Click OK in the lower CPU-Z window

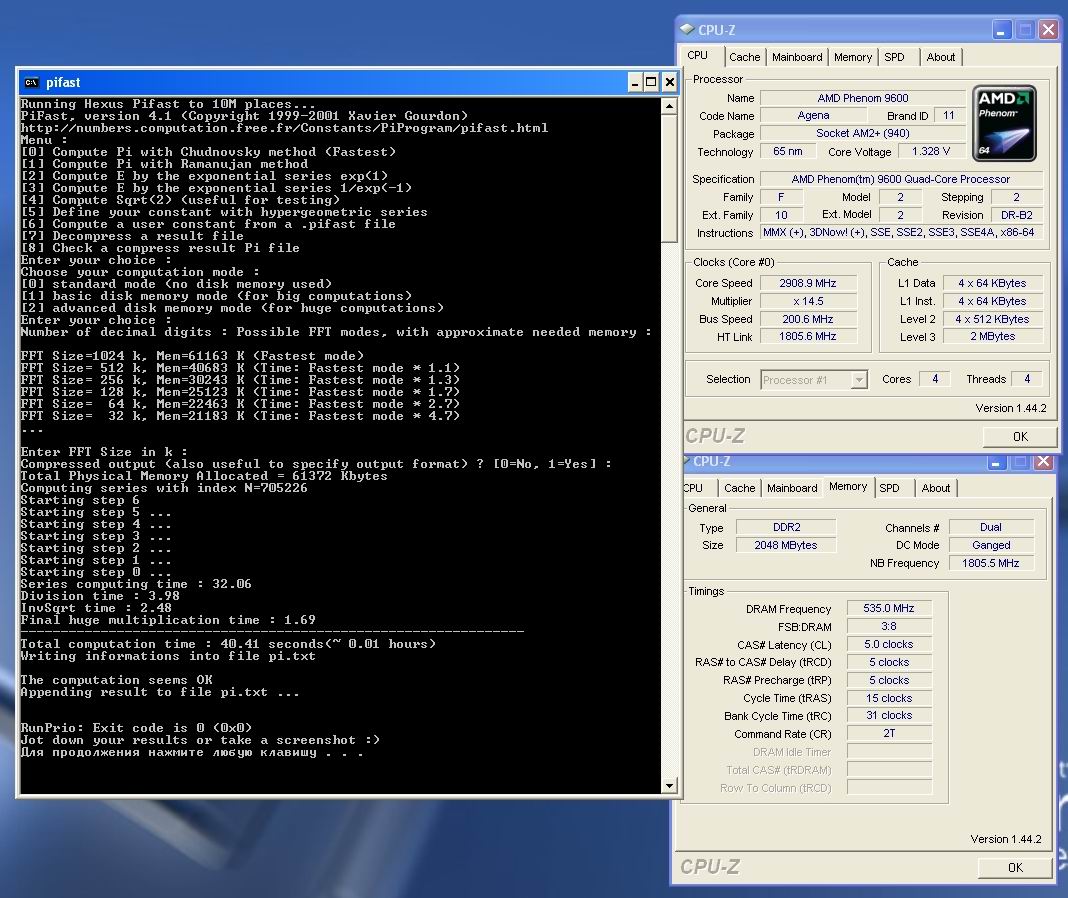tap(1015, 867)
